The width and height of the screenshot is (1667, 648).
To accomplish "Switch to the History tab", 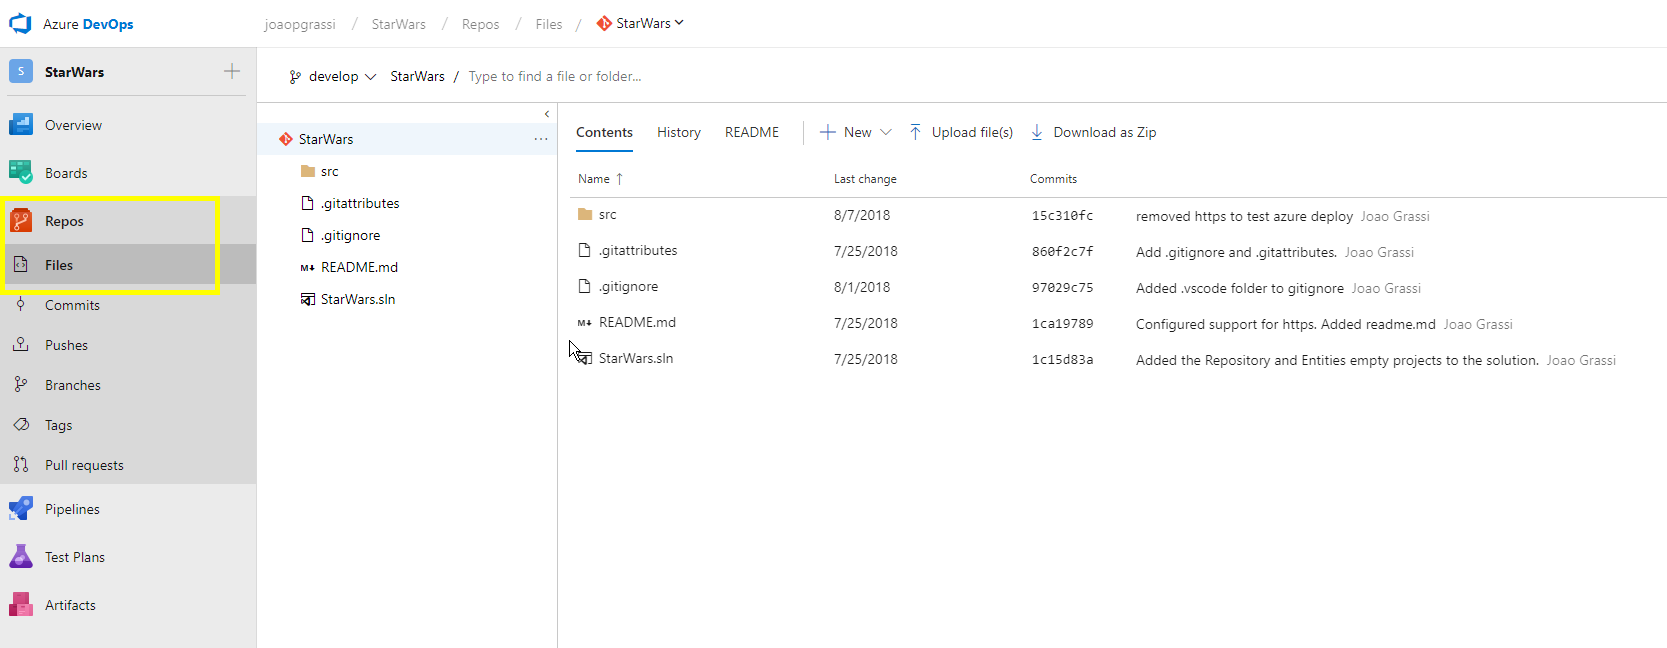I will (x=679, y=132).
